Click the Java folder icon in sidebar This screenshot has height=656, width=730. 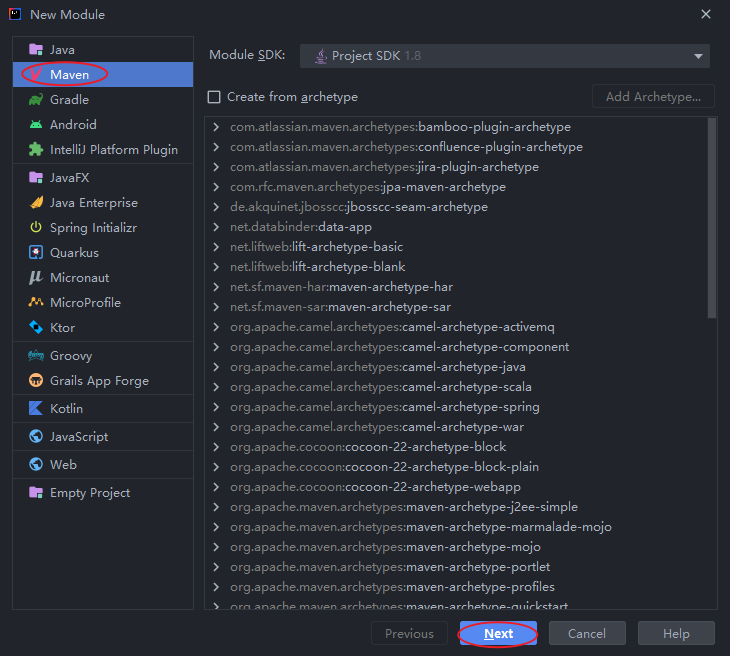point(36,49)
